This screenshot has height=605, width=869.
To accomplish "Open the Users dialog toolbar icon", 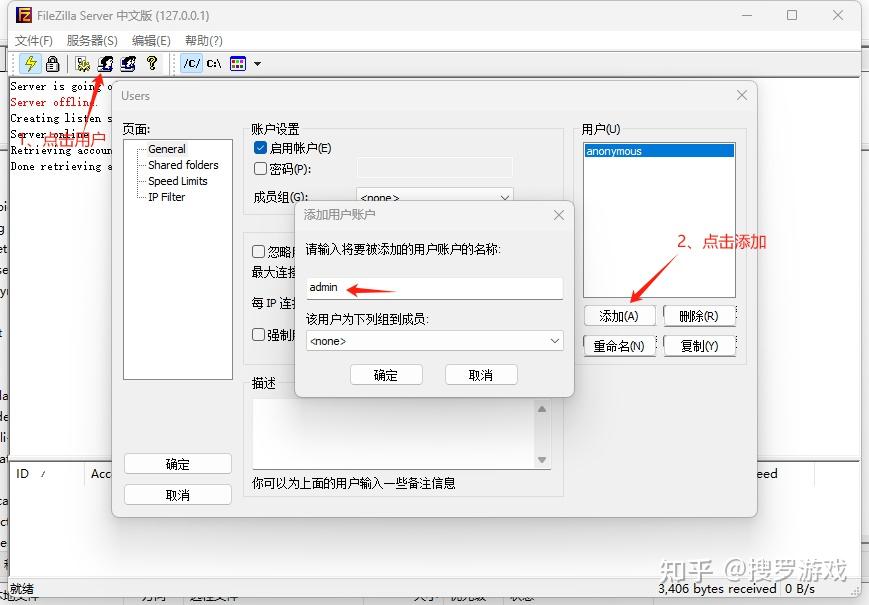I will (x=105, y=64).
